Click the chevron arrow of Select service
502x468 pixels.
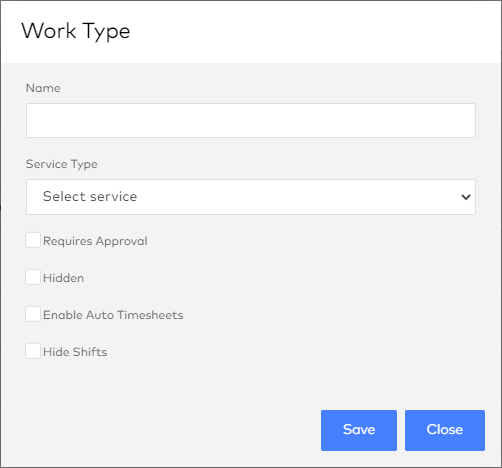[466, 197]
